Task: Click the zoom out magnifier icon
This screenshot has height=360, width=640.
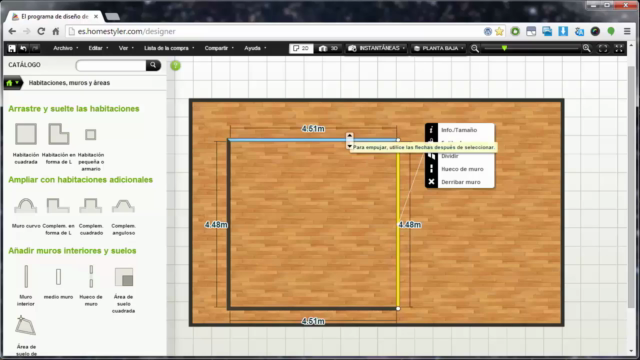Action: [475, 48]
